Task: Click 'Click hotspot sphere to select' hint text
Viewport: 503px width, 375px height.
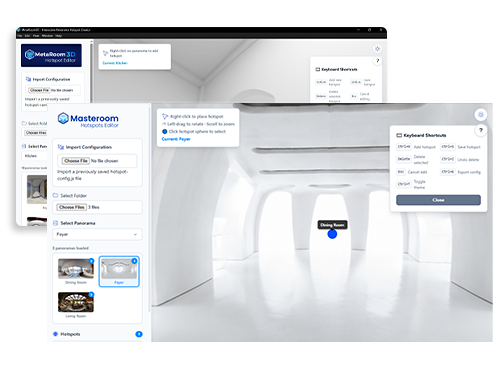Action: pos(197,131)
